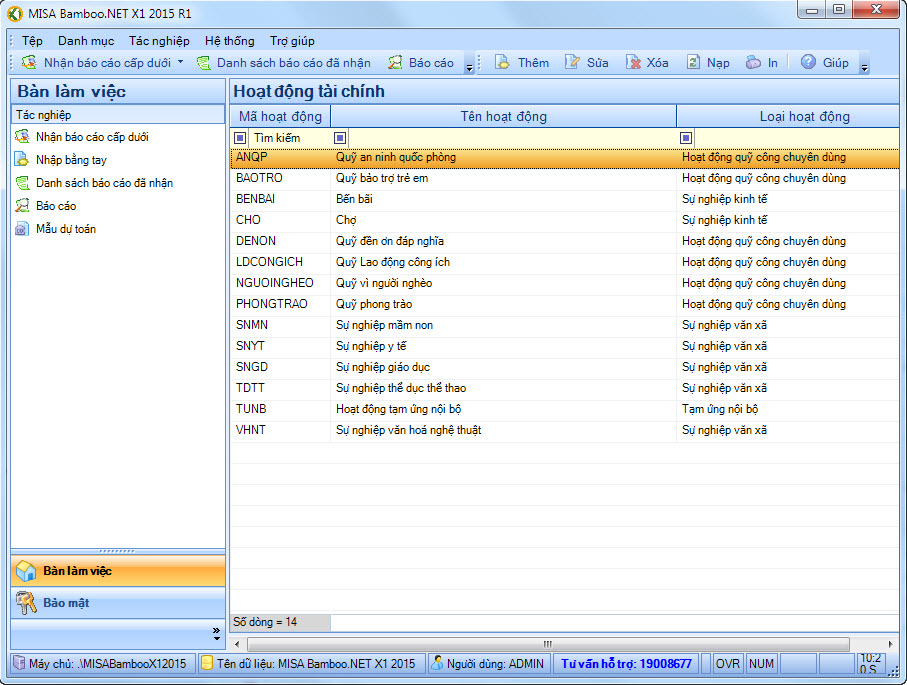Screen dimensions: 907x685
Task: Open filter operator for Mã hoạt động column
Action: (x=240, y=138)
